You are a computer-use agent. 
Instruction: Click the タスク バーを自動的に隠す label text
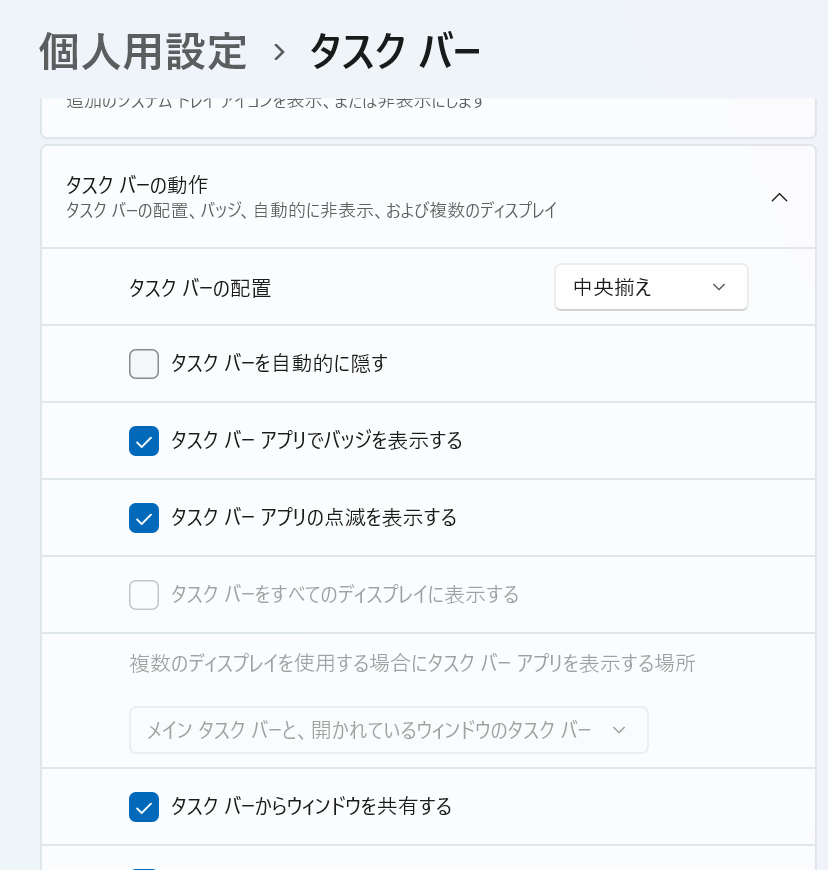tap(279, 364)
